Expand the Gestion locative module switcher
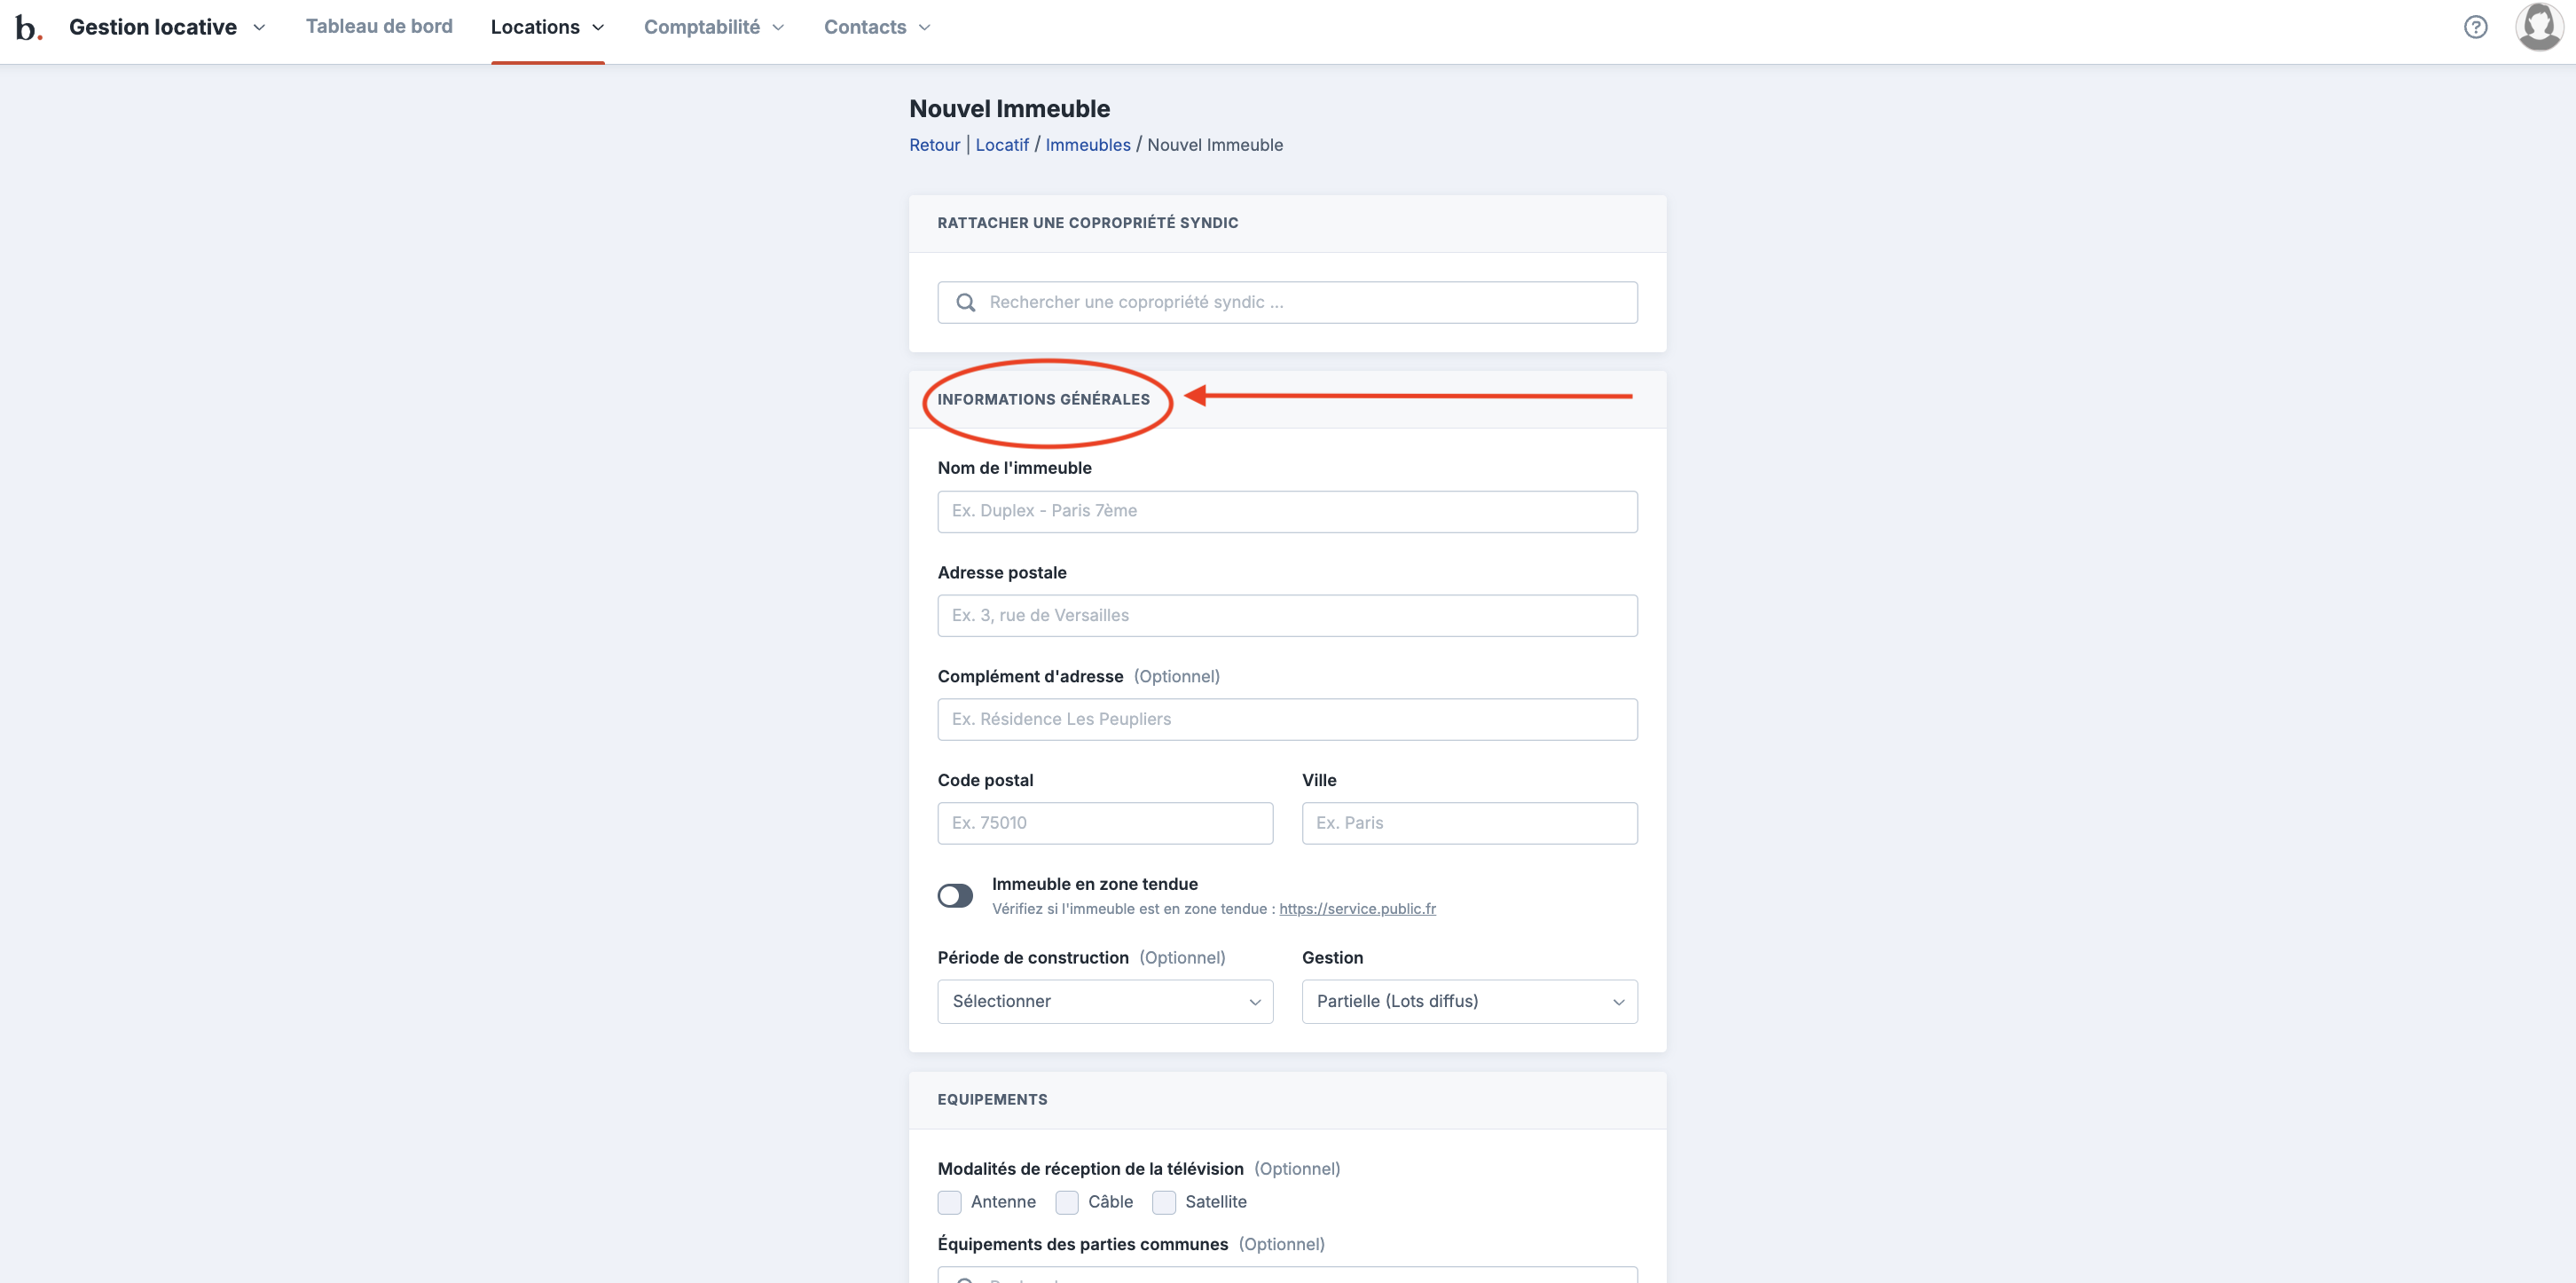Viewport: 2576px width, 1283px height. point(167,27)
